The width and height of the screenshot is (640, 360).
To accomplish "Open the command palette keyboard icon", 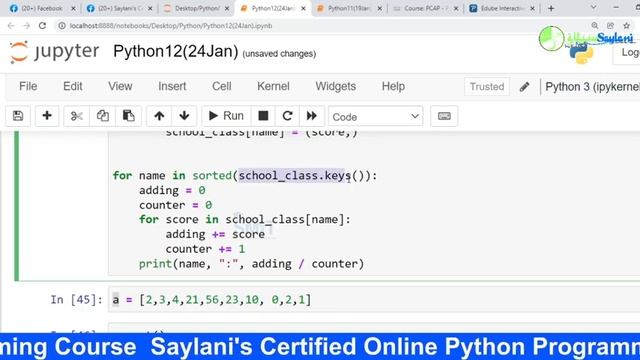I will point(444,116).
